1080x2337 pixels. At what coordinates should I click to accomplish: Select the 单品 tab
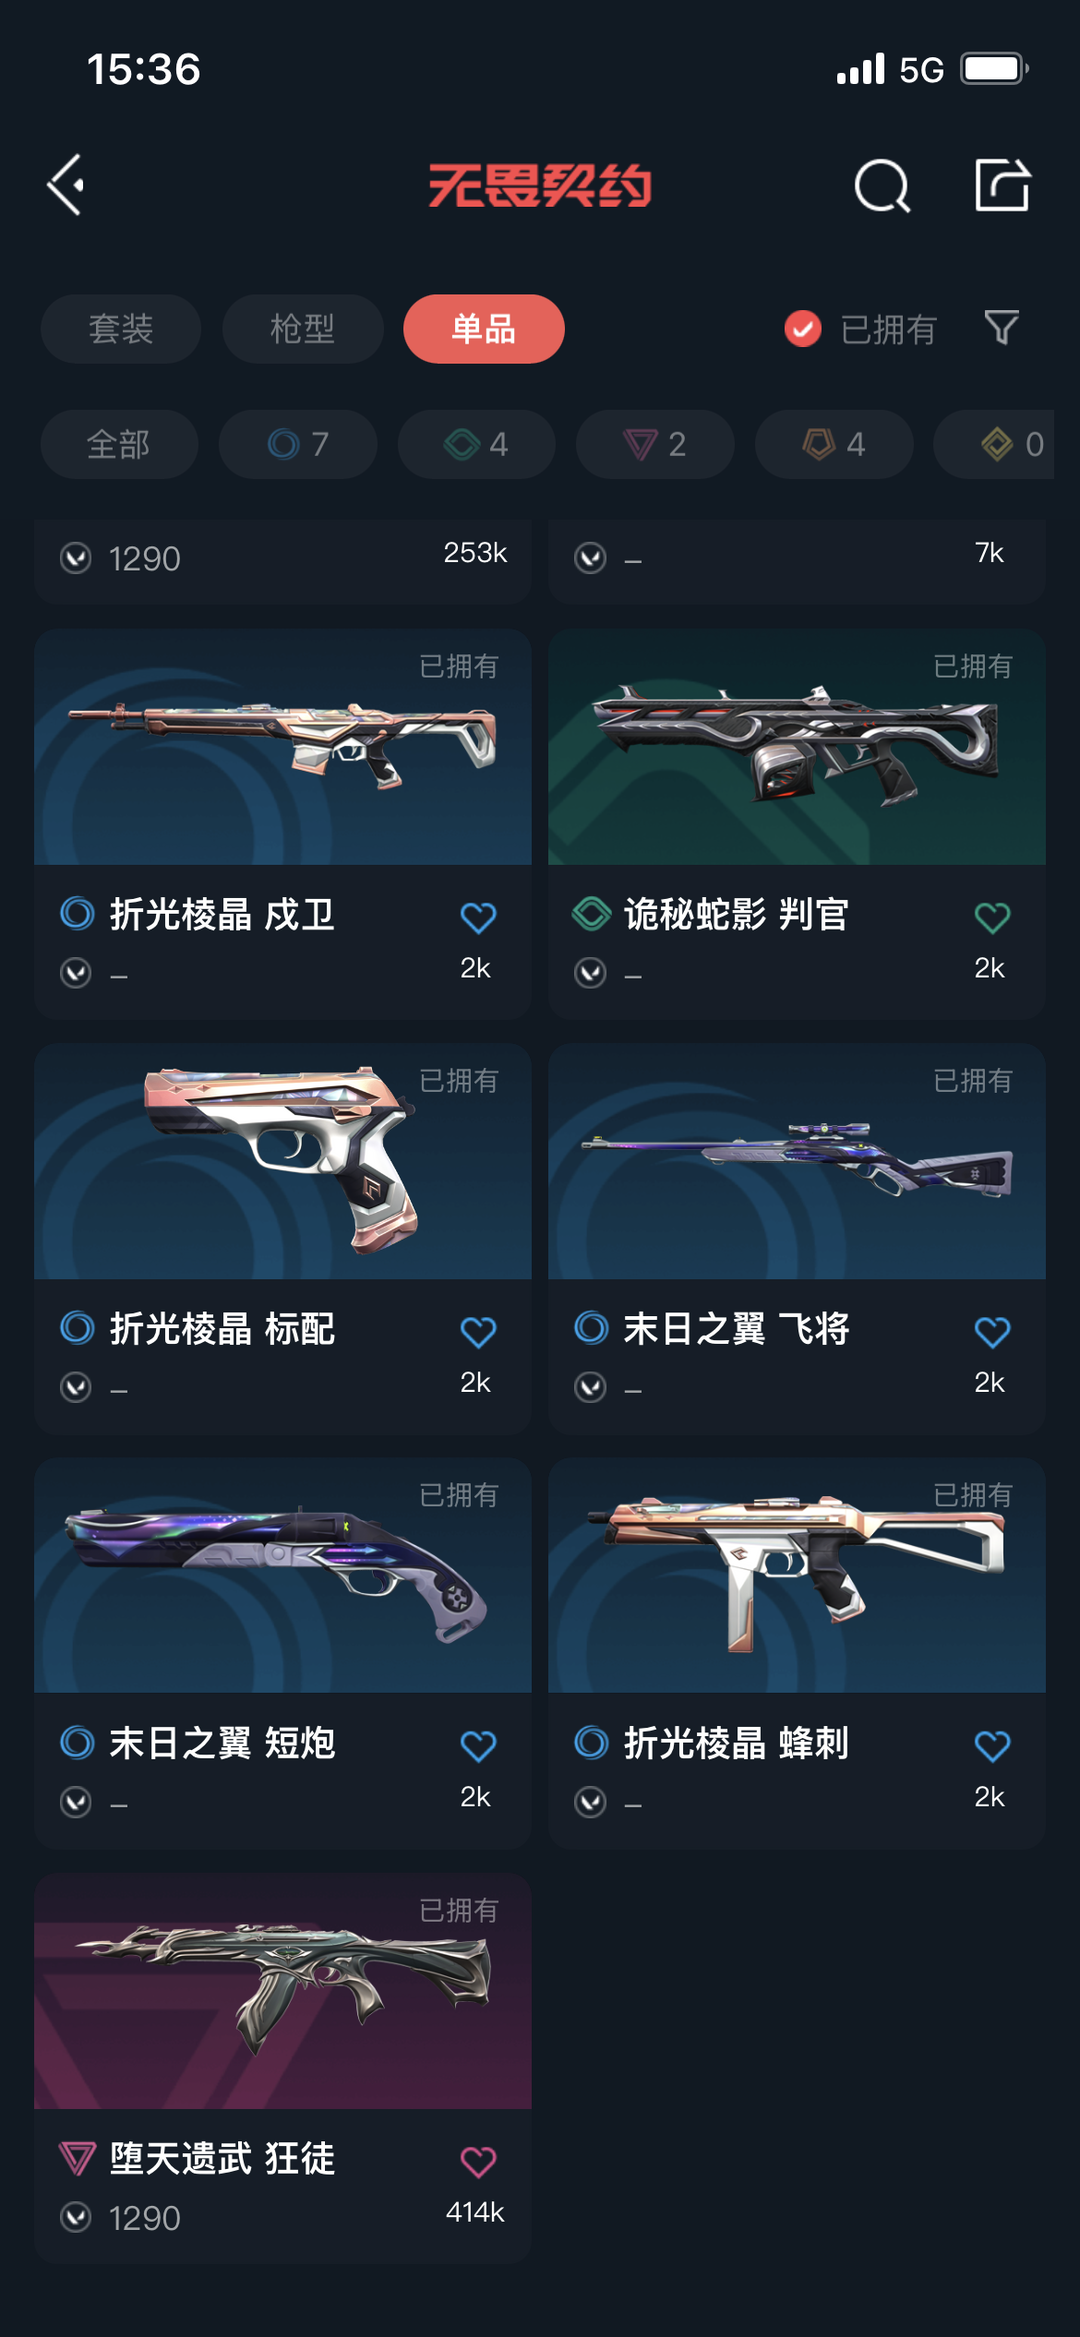click(x=484, y=329)
